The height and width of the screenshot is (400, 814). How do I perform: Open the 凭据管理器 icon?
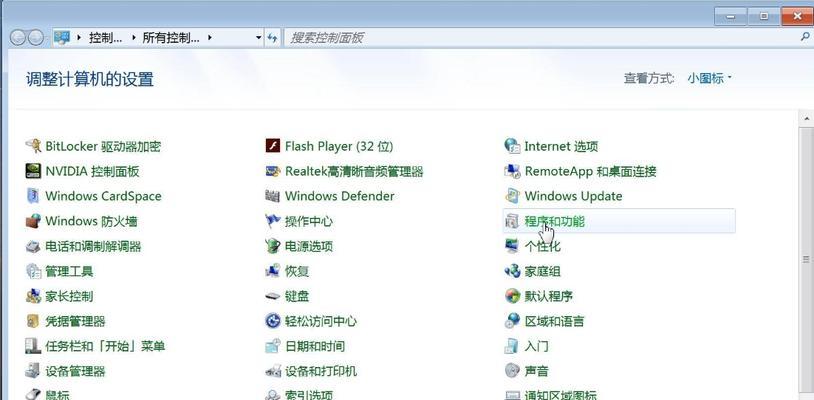point(33,321)
